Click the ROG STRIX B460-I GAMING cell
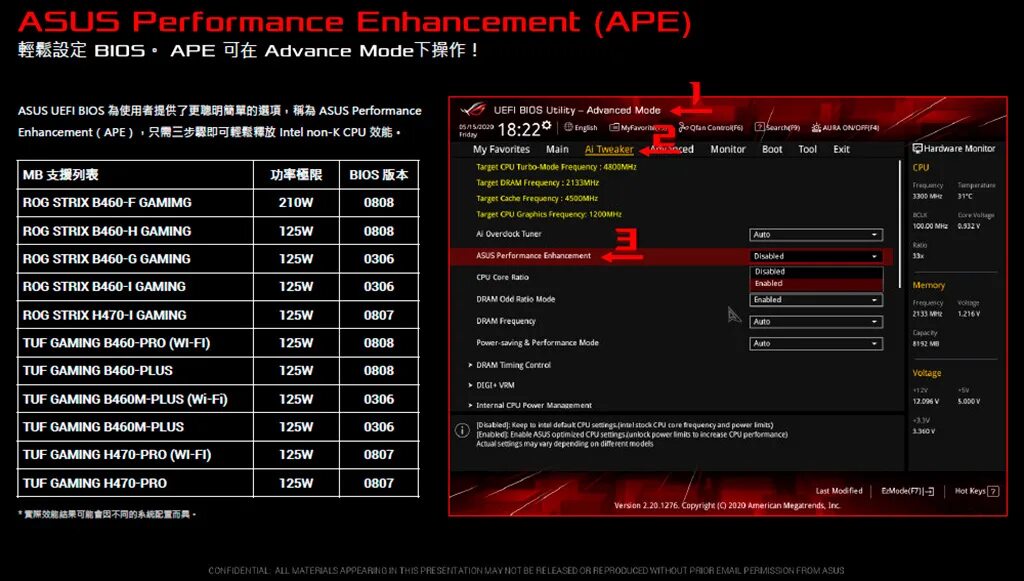Image resolution: width=1024 pixels, height=581 pixels. [135, 287]
